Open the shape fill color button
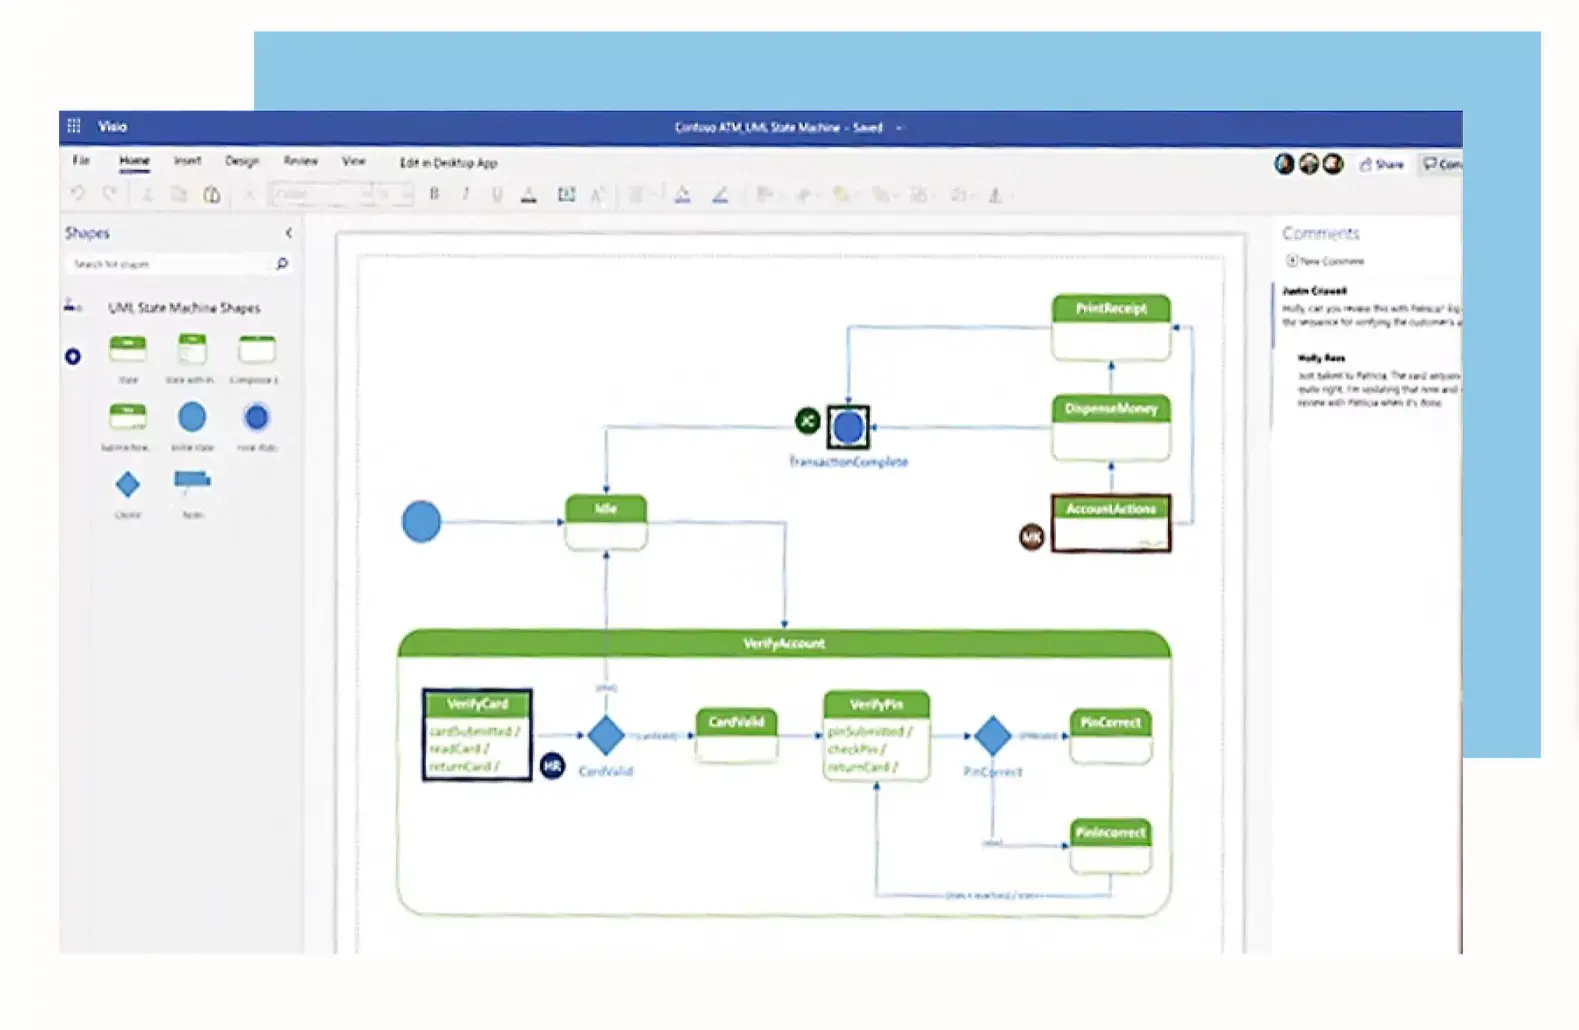Viewport: 1579px width, 1030px height. 683,194
